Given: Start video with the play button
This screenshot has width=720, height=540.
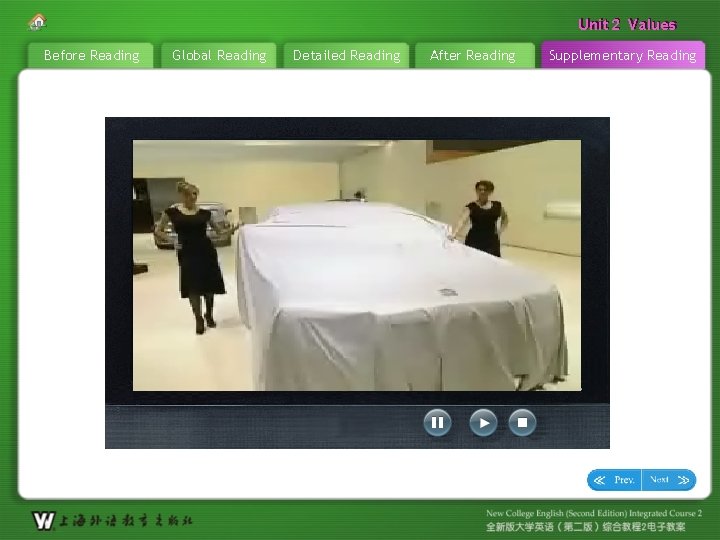Looking at the screenshot, I should (483, 422).
